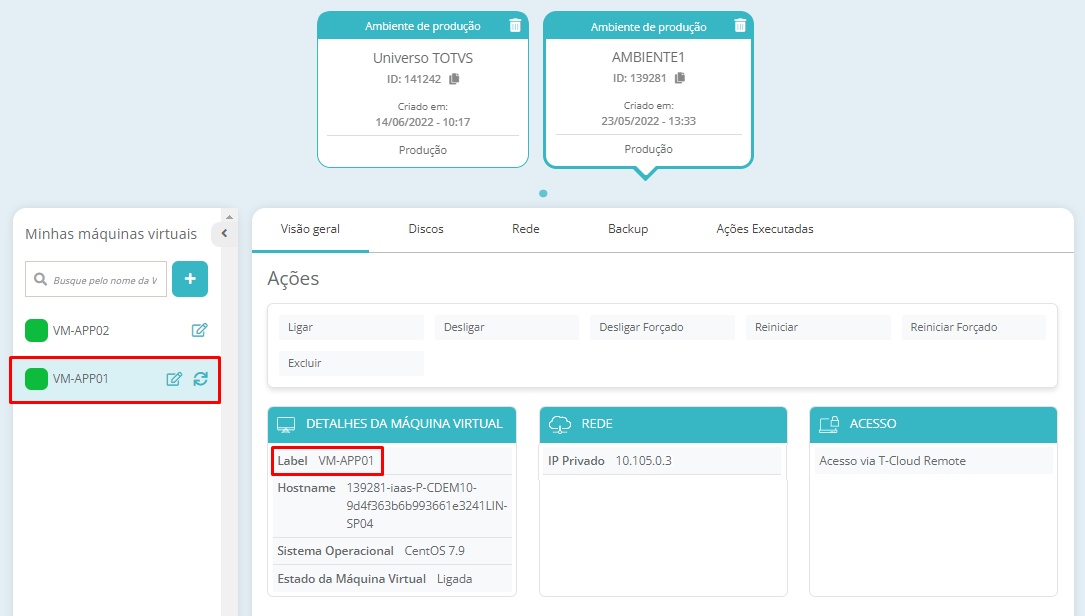Select the Universo TOTVS environment card

point(423,90)
